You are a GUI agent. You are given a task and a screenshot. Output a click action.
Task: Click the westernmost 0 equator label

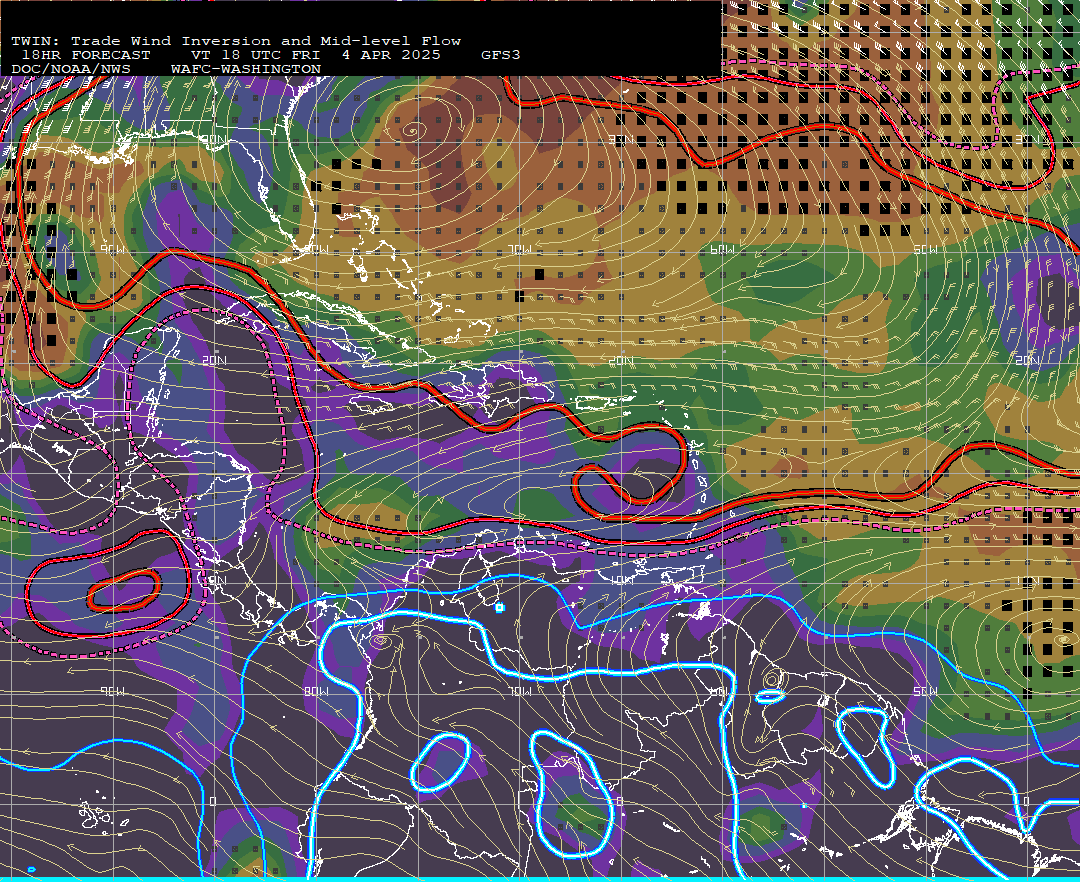click(x=214, y=801)
